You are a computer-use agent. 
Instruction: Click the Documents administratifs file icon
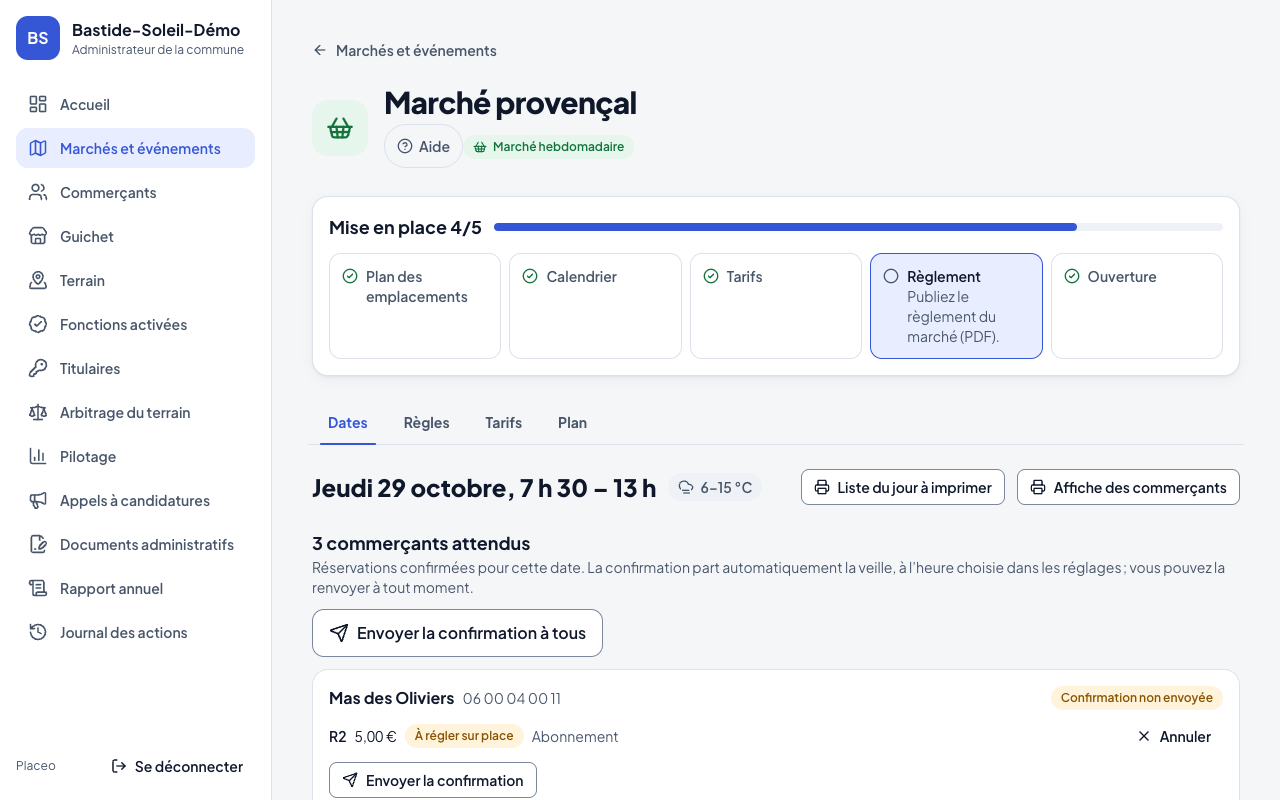tap(38, 544)
